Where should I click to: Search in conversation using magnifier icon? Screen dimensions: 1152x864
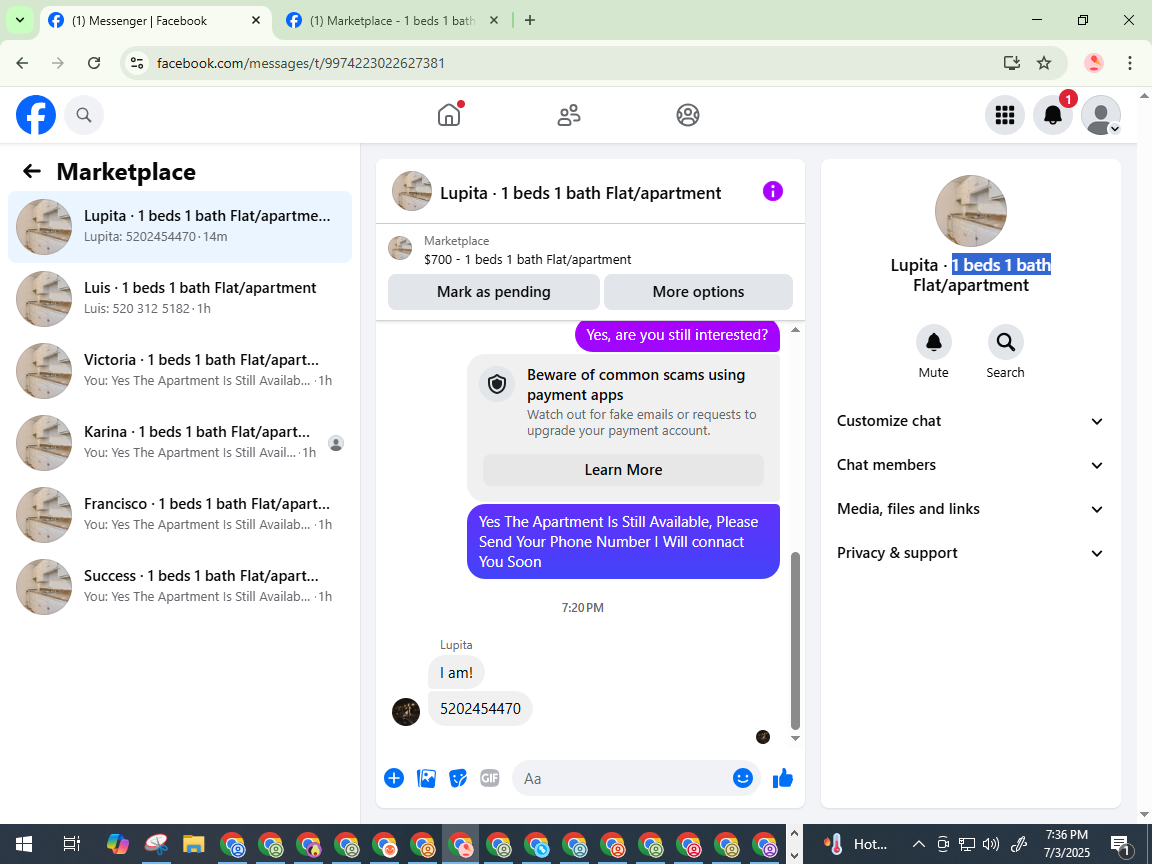point(1005,342)
